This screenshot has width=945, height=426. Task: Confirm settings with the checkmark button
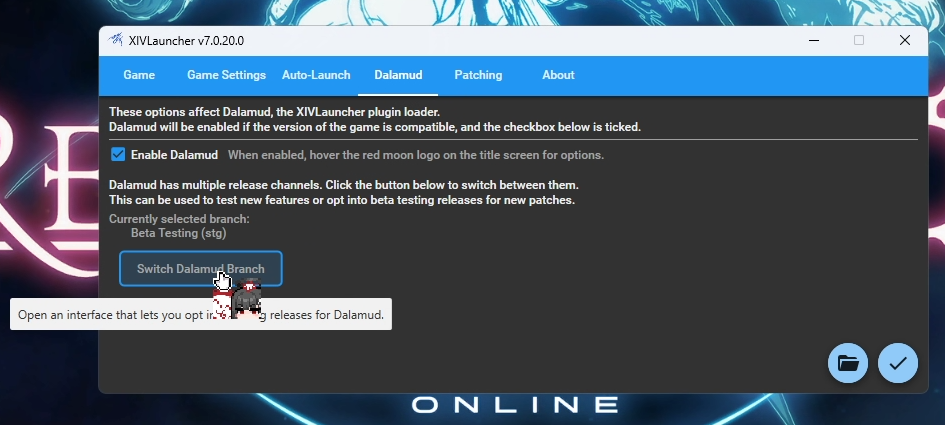(898, 363)
